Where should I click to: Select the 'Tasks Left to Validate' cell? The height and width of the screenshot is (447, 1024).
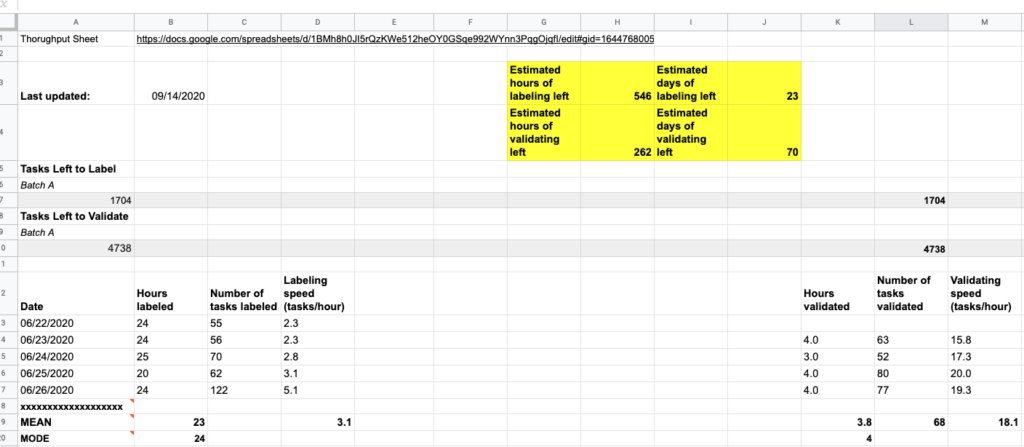point(75,215)
